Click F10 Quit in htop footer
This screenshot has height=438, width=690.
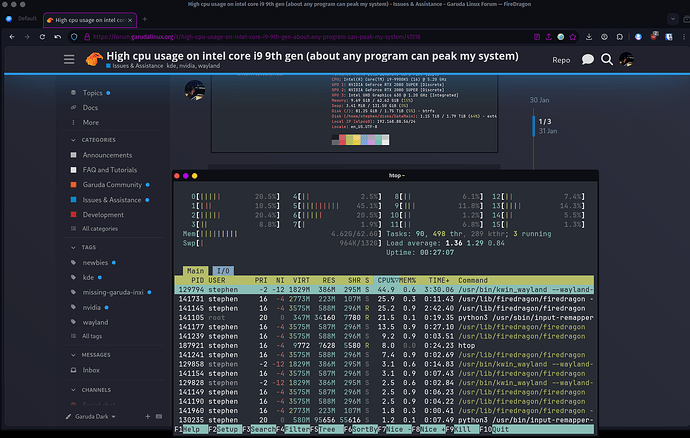click(495, 429)
